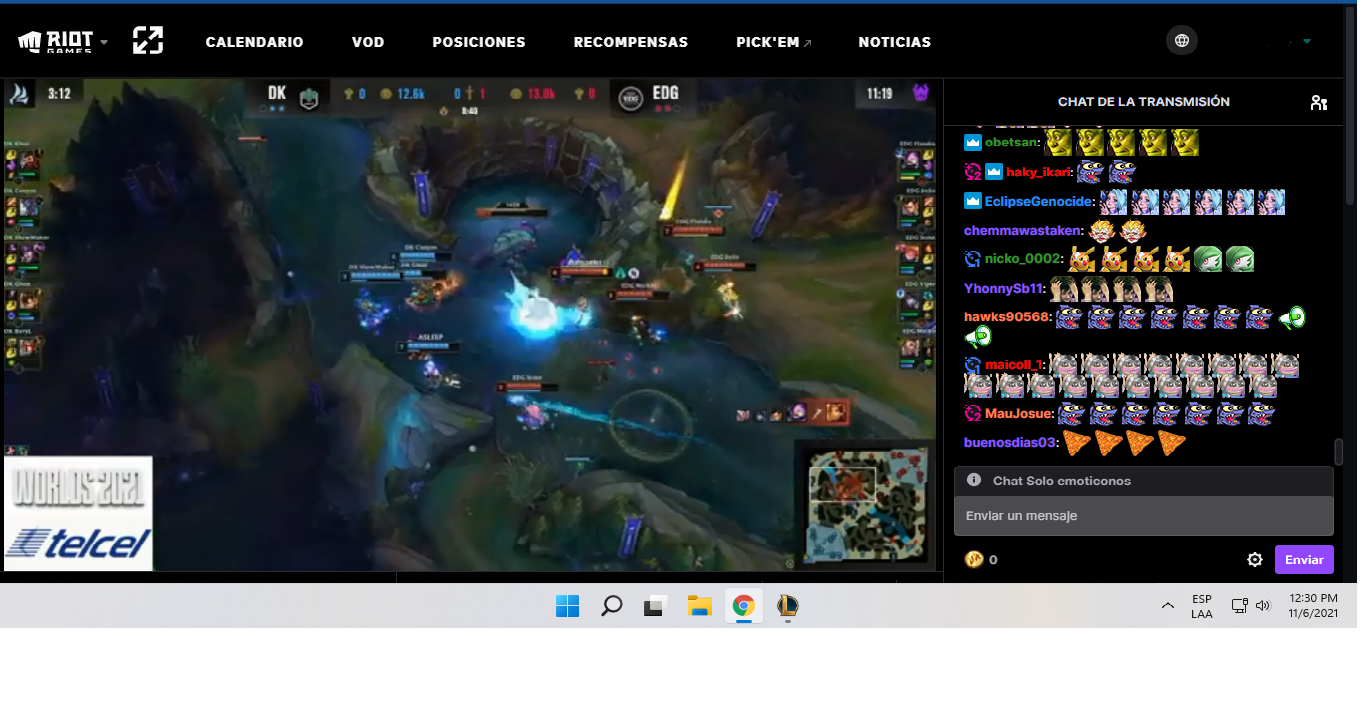Open the taskbar clock and date
Image resolution: width=1366 pixels, height=728 pixels.
coord(1314,606)
